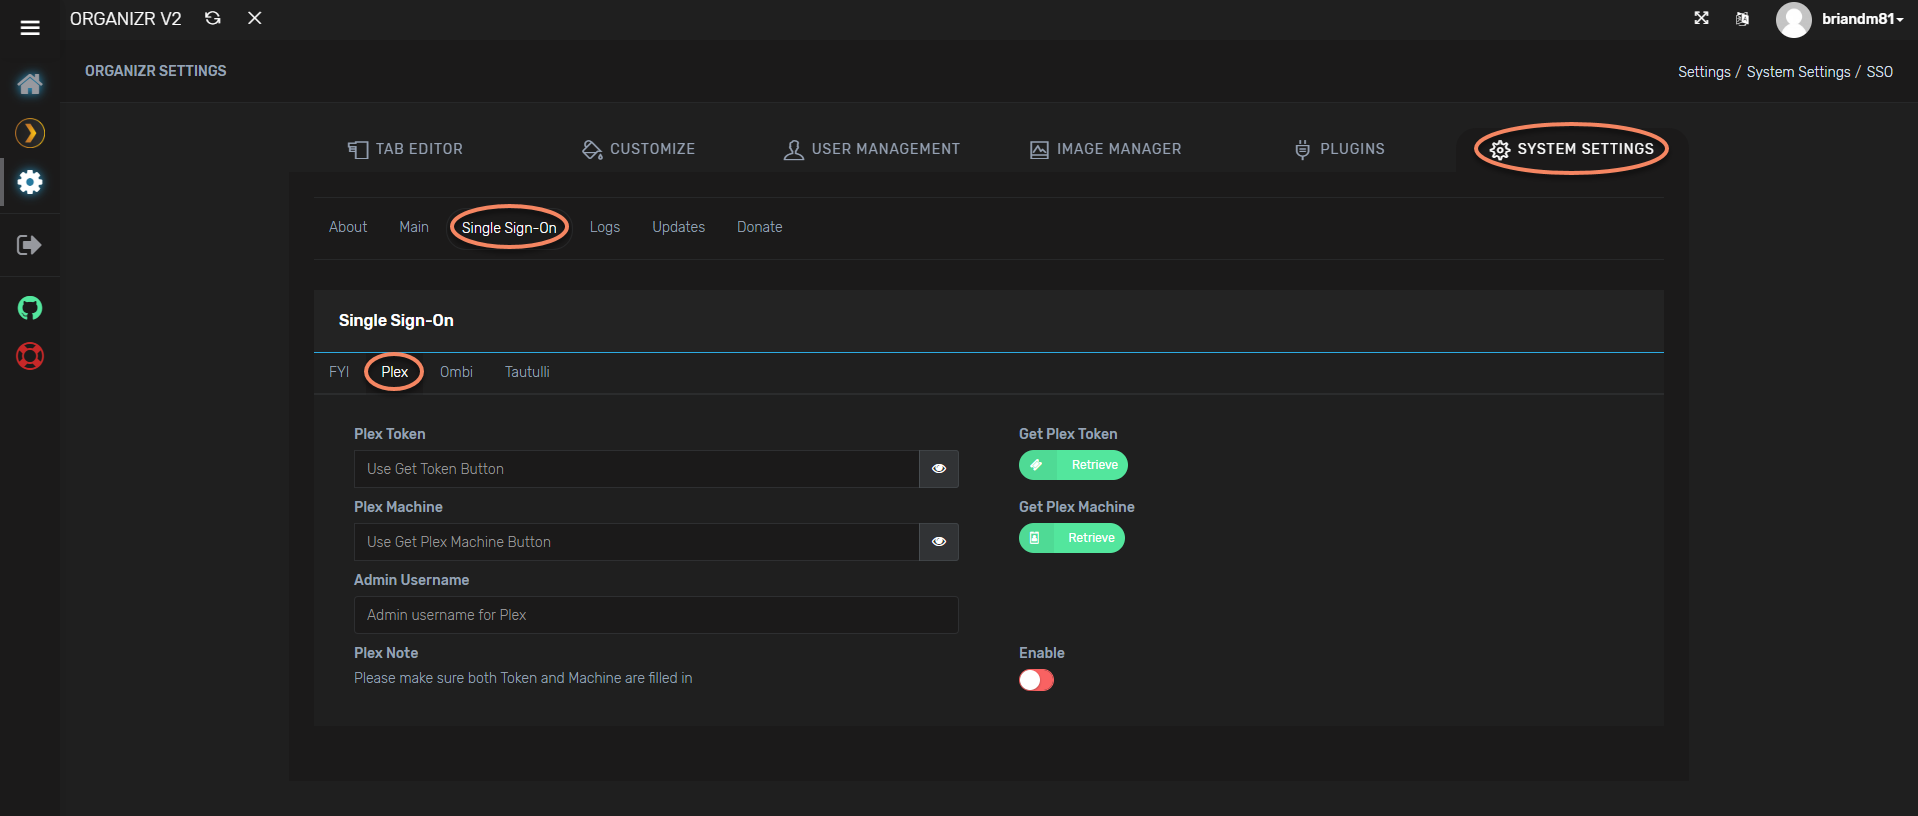Click the SSO breadcrumb item
This screenshot has height=816, width=1918.
[x=1879, y=72]
